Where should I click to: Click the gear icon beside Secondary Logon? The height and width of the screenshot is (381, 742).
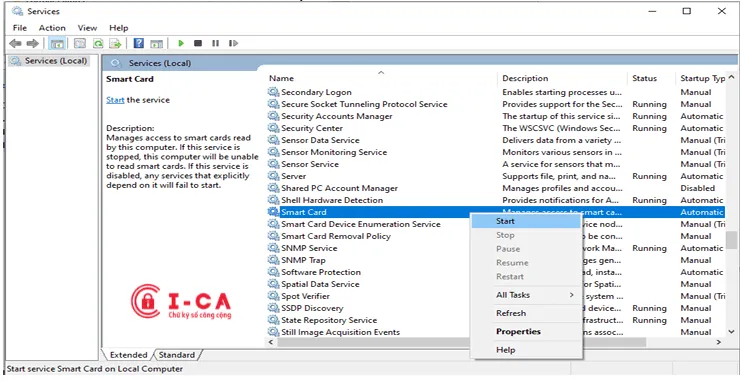(274, 92)
